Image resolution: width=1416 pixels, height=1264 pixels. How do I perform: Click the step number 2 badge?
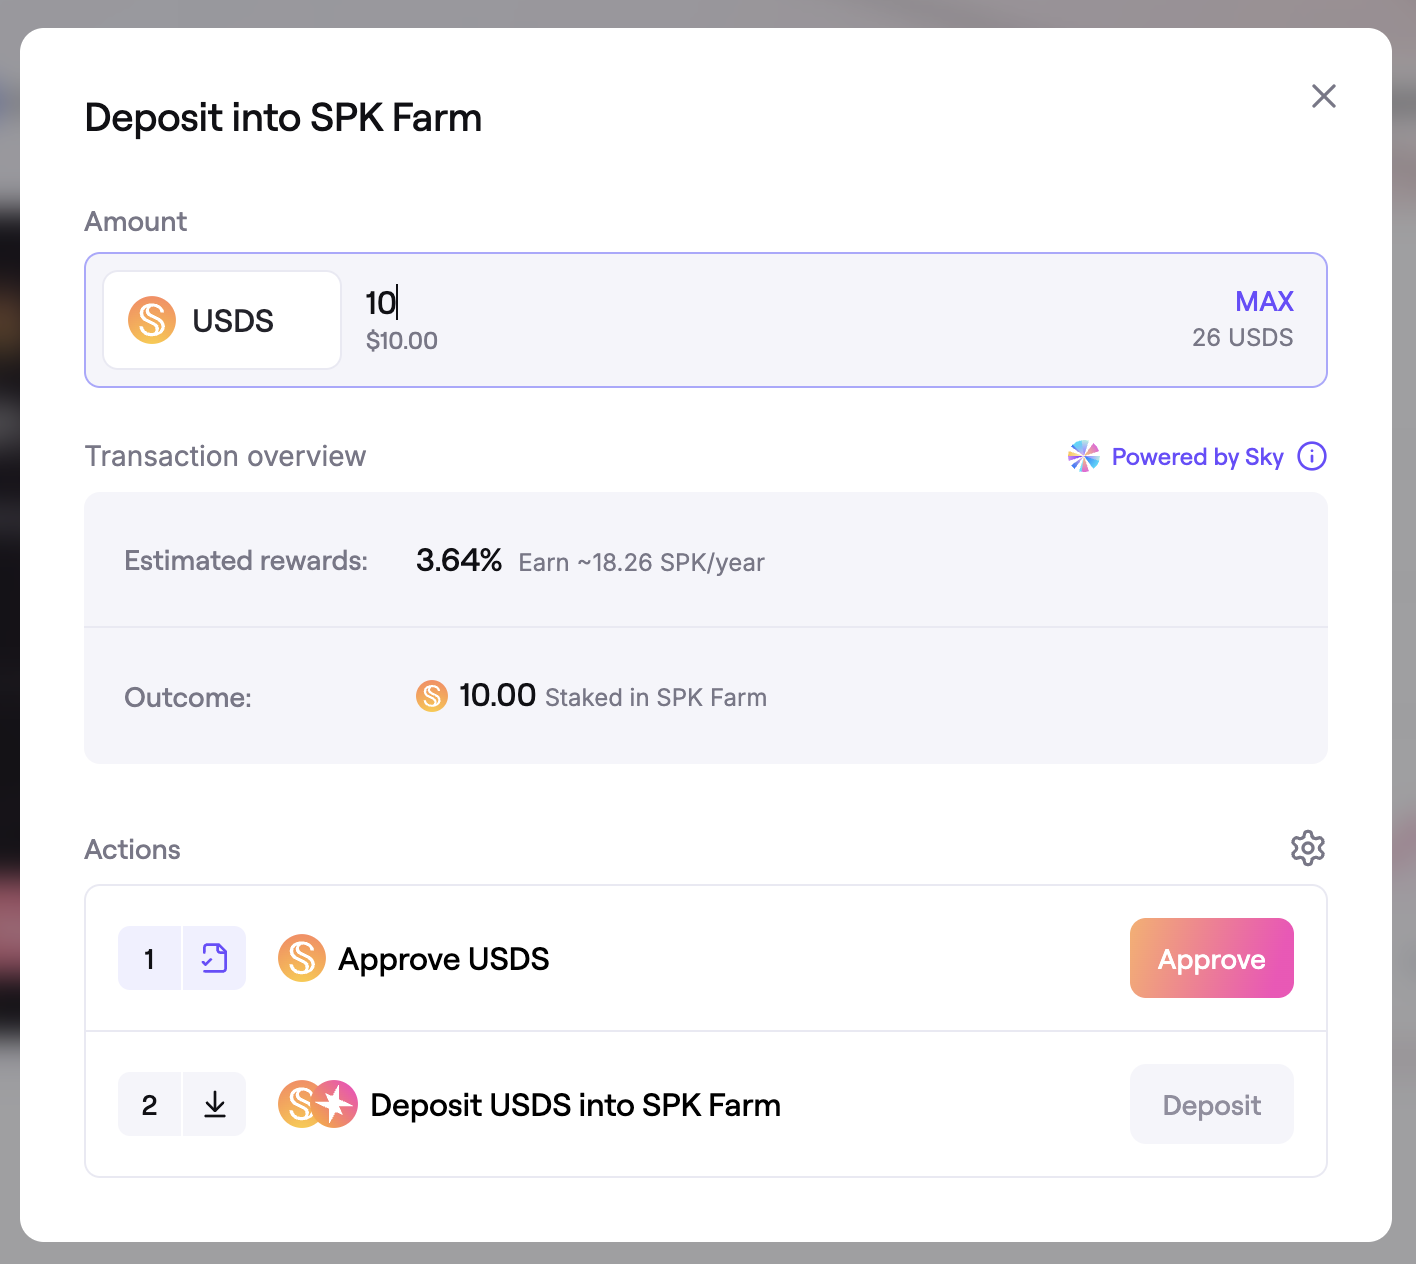click(x=149, y=1104)
